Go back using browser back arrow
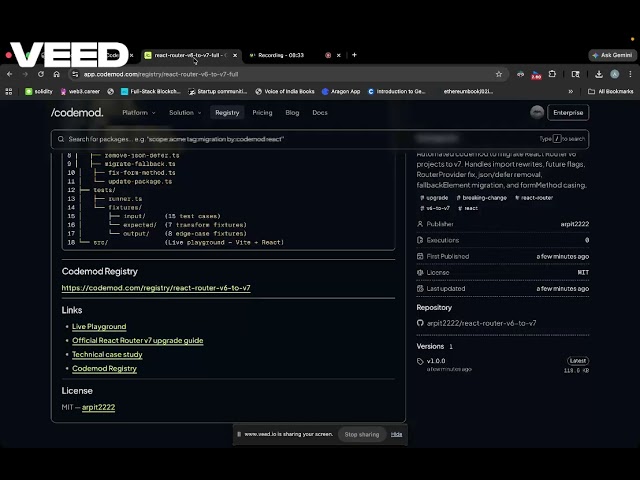Viewport: 640px width, 480px height. point(10,74)
